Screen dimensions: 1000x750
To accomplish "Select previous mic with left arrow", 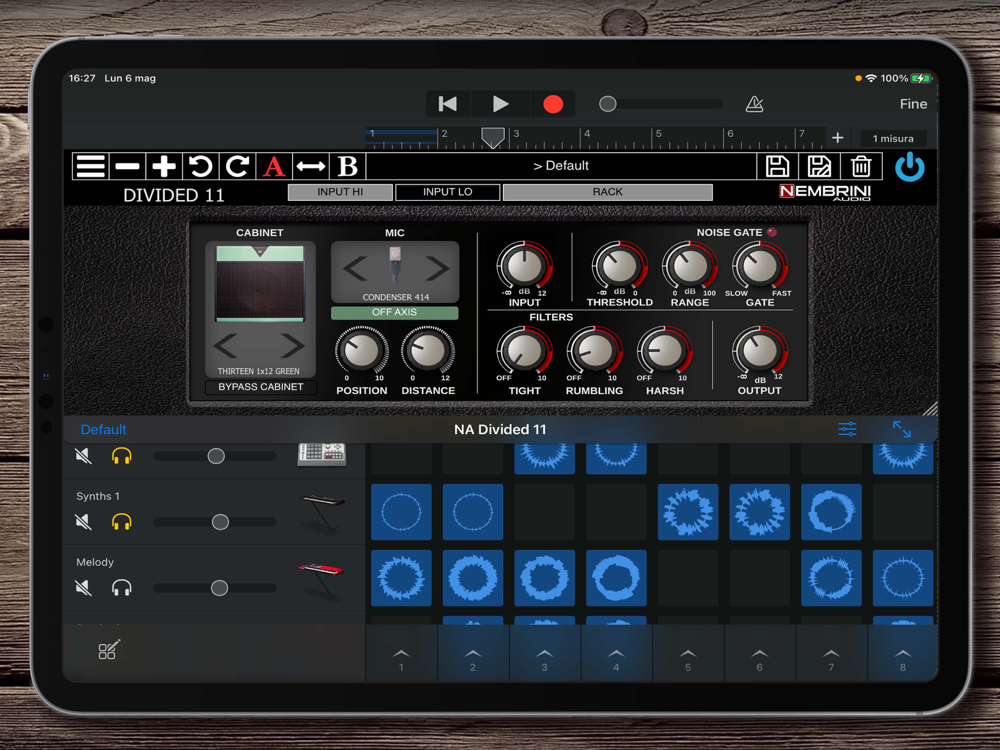I will (x=355, y=267).
